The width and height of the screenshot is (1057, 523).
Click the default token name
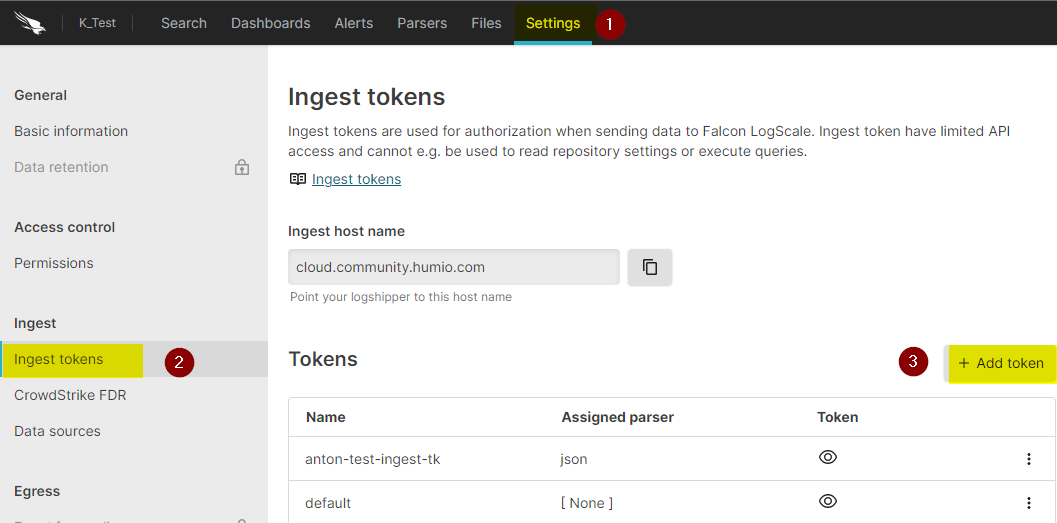[x=328, y=503]
